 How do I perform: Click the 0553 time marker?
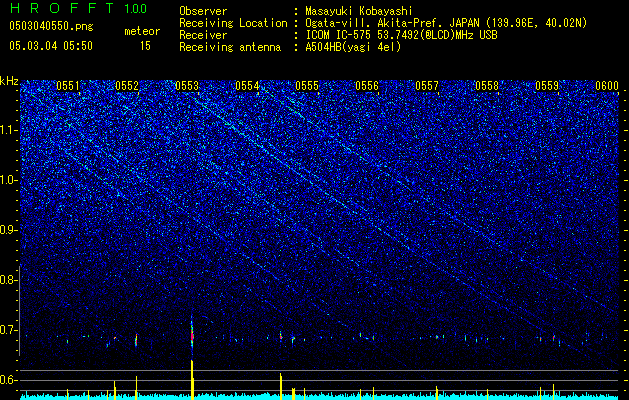pos(187,86)
